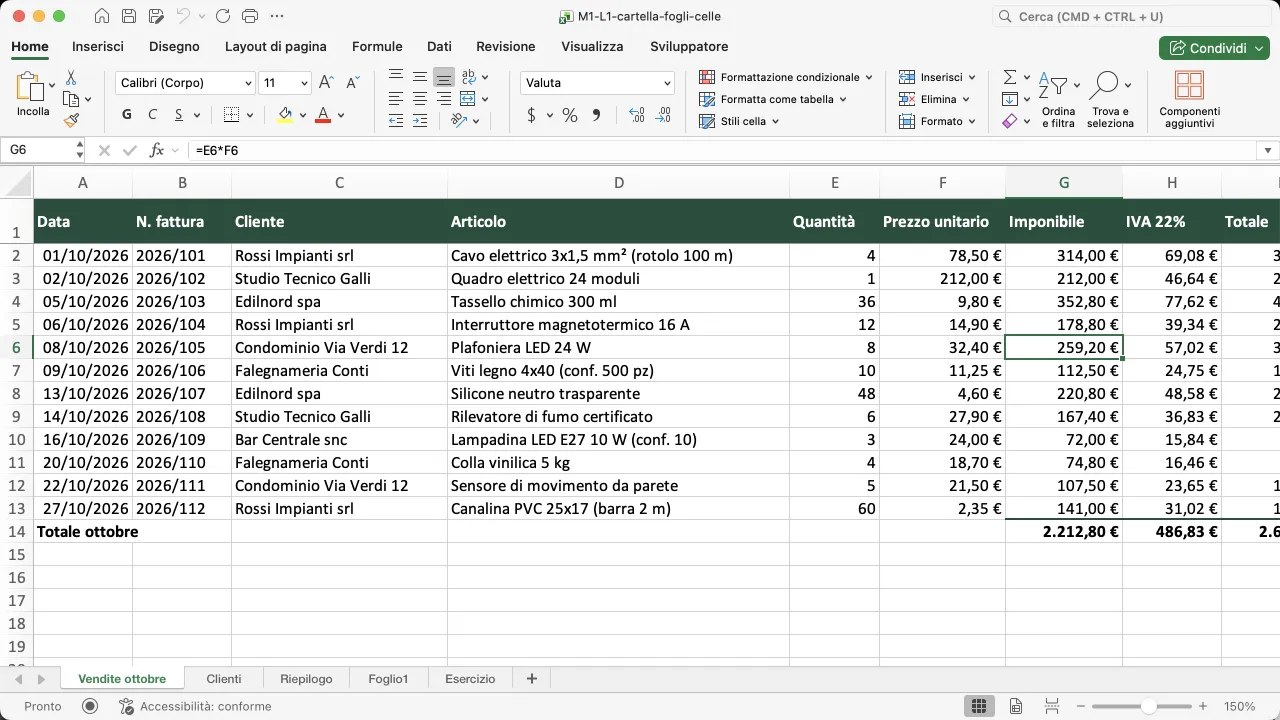Click the Home icon in title bar
Screen dimensions: 1280x720
tap(102, 16)
